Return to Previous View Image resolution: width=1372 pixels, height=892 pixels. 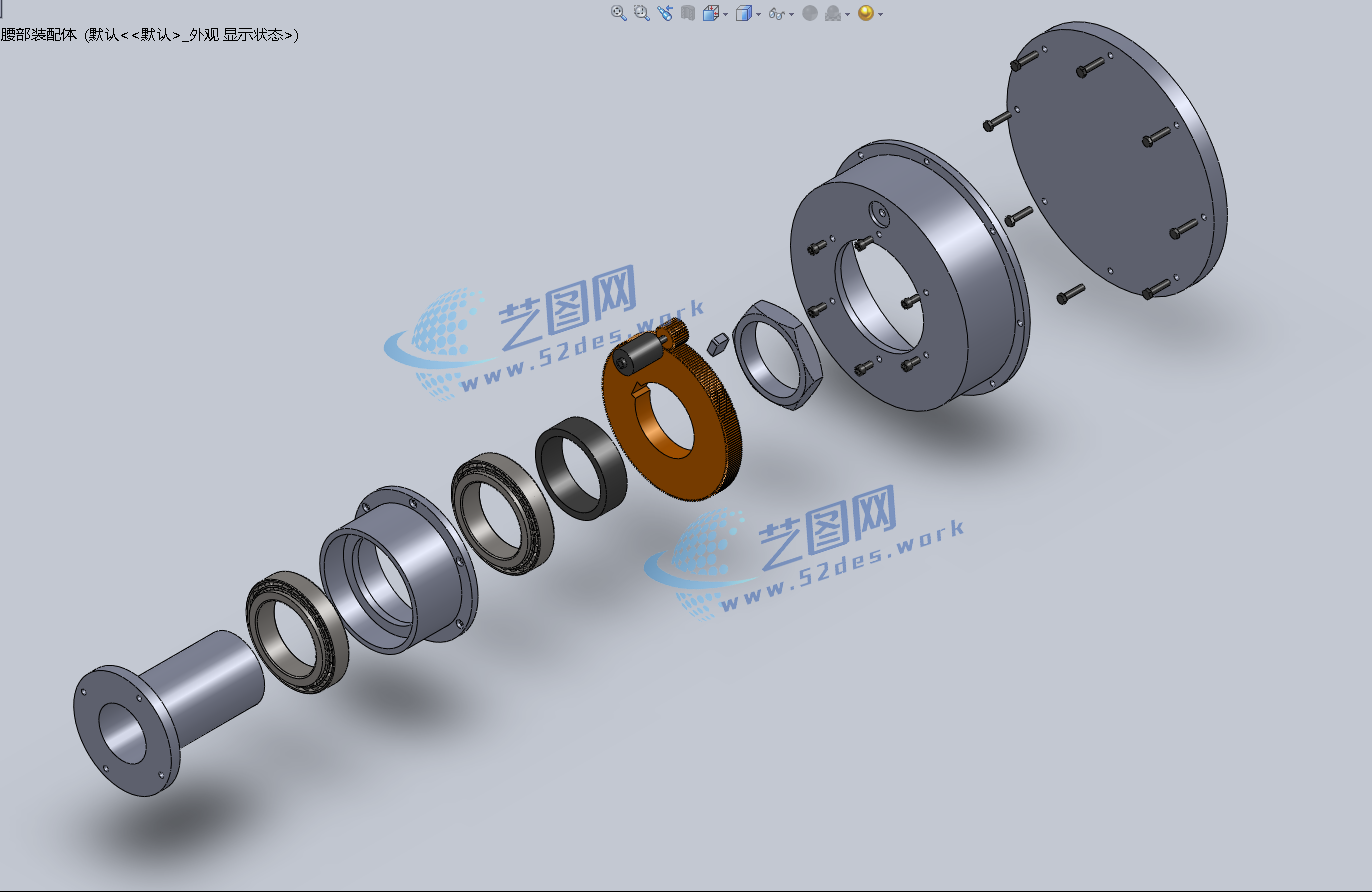tap(665, 13)
